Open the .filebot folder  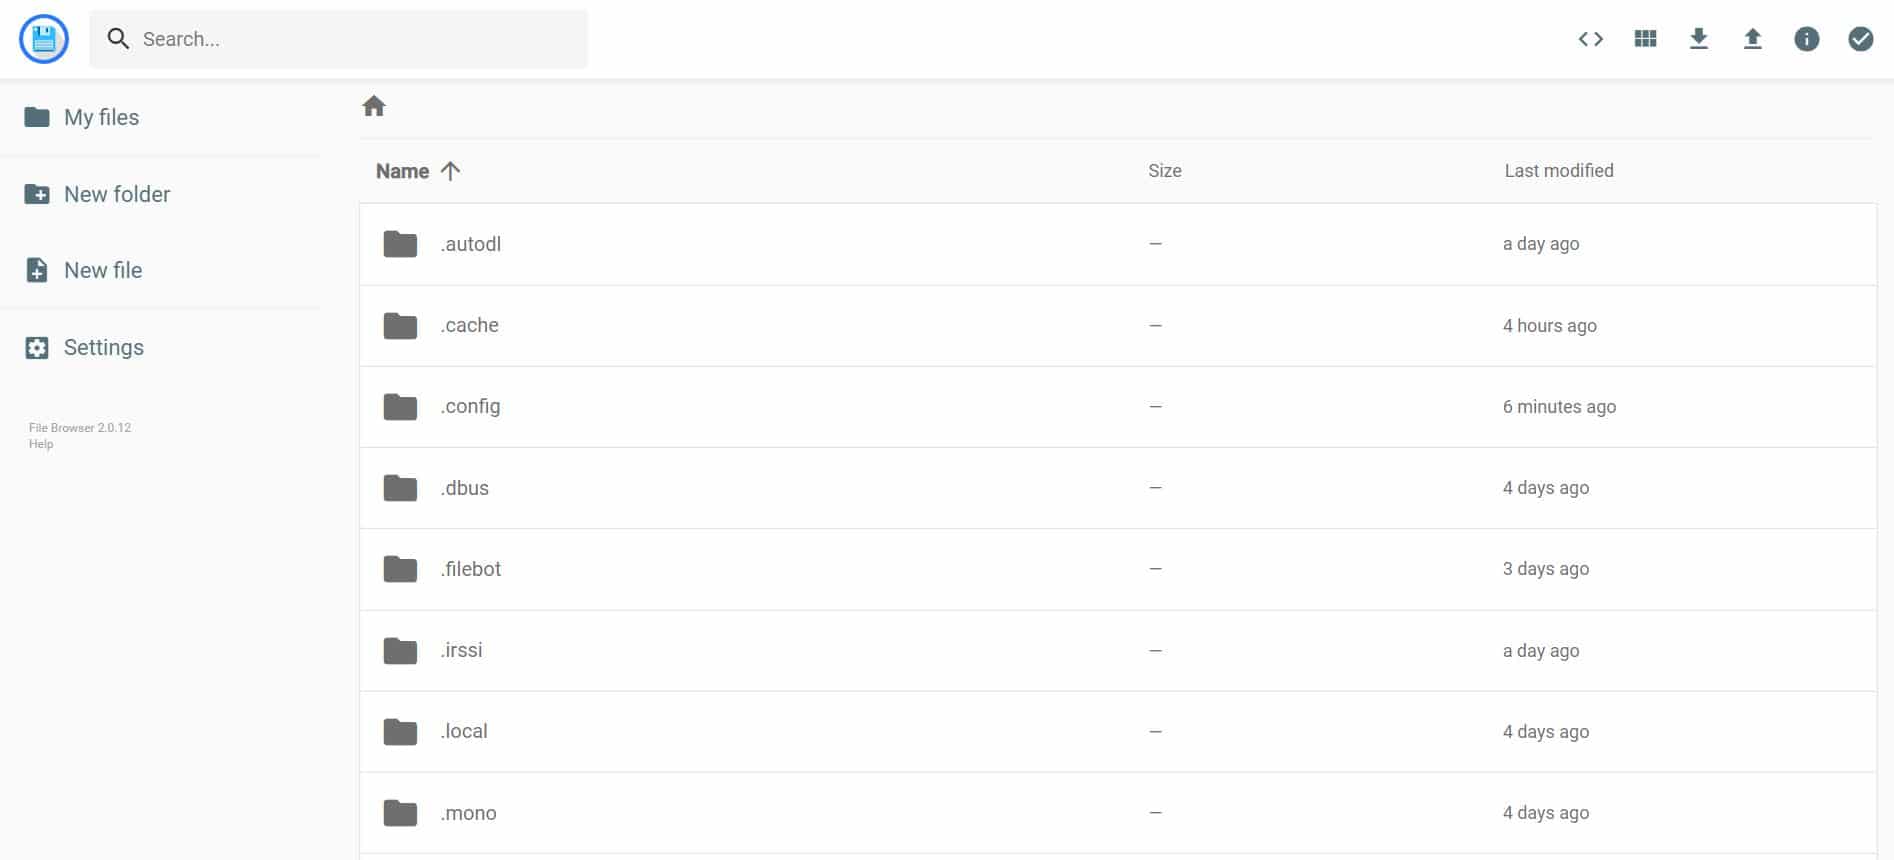point(470,569)
